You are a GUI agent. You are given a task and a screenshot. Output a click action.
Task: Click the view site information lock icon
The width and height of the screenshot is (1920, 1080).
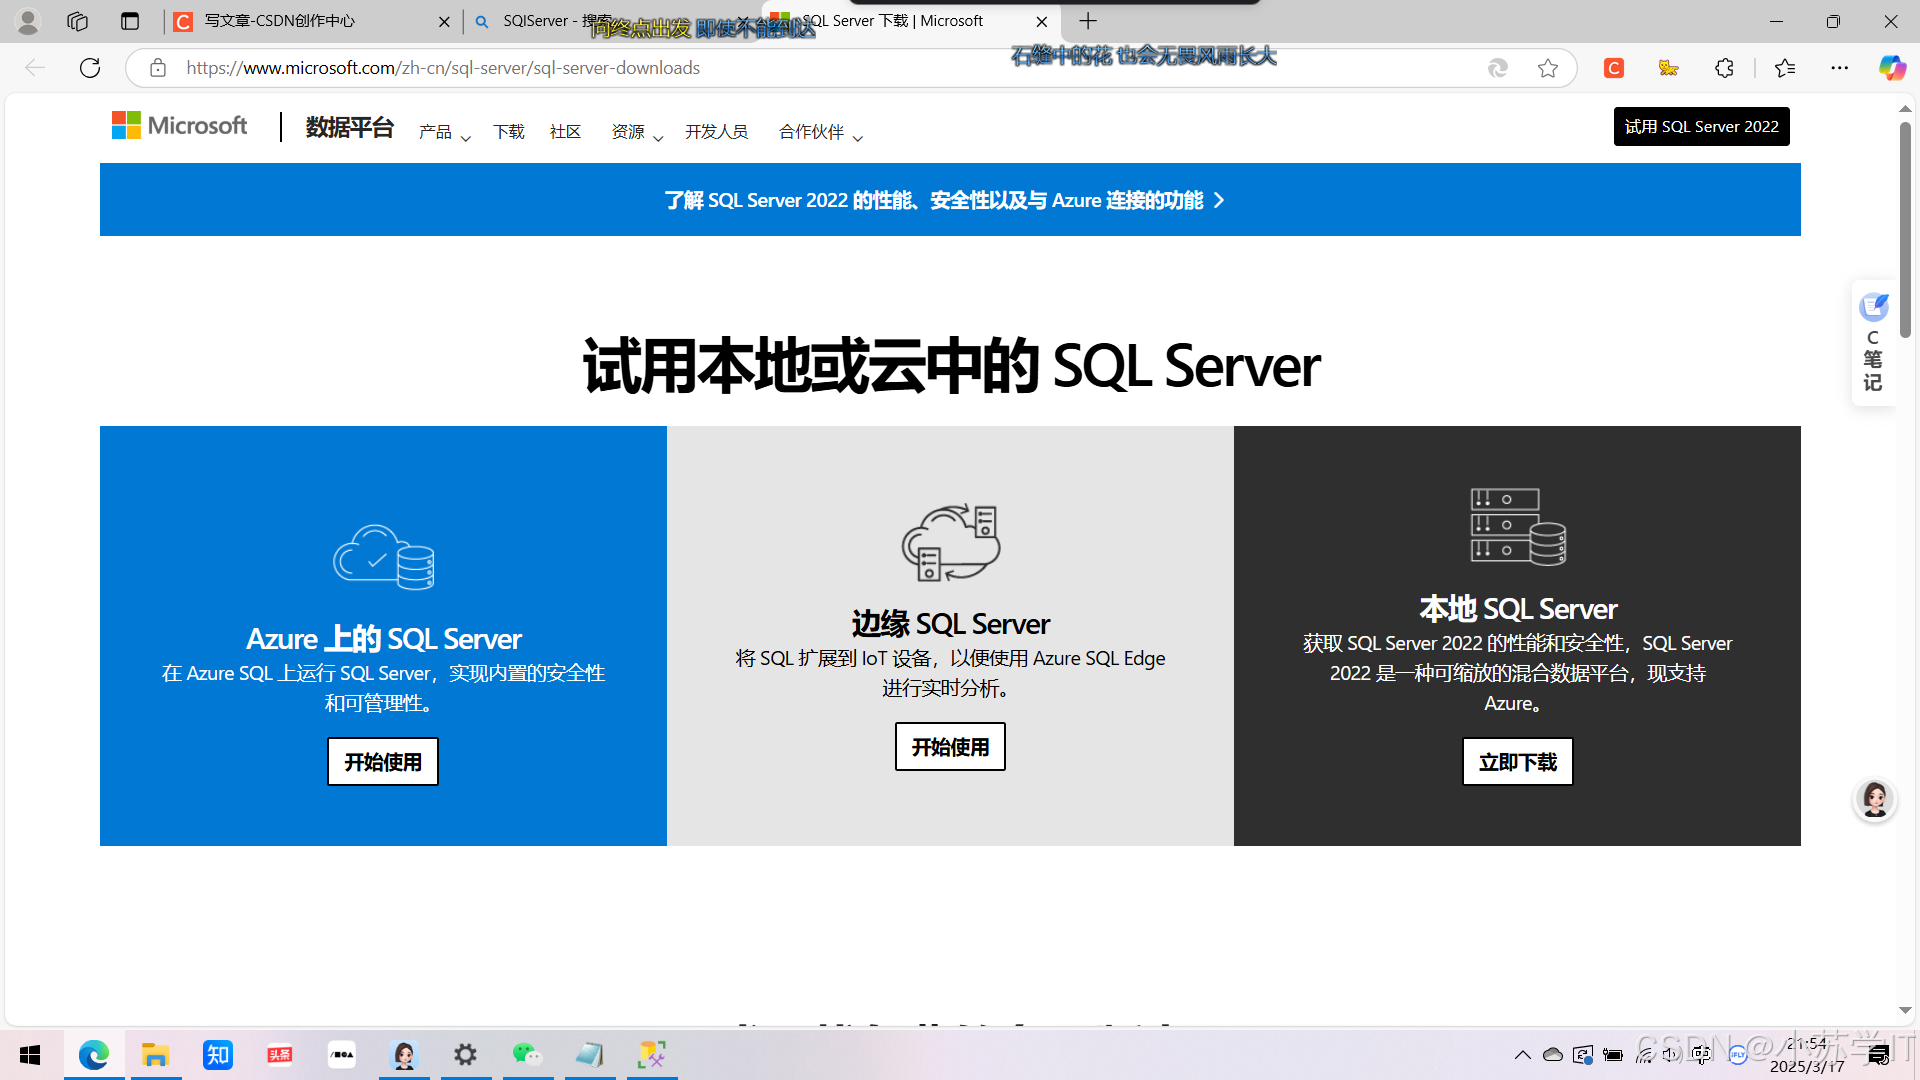click(158, 68)
